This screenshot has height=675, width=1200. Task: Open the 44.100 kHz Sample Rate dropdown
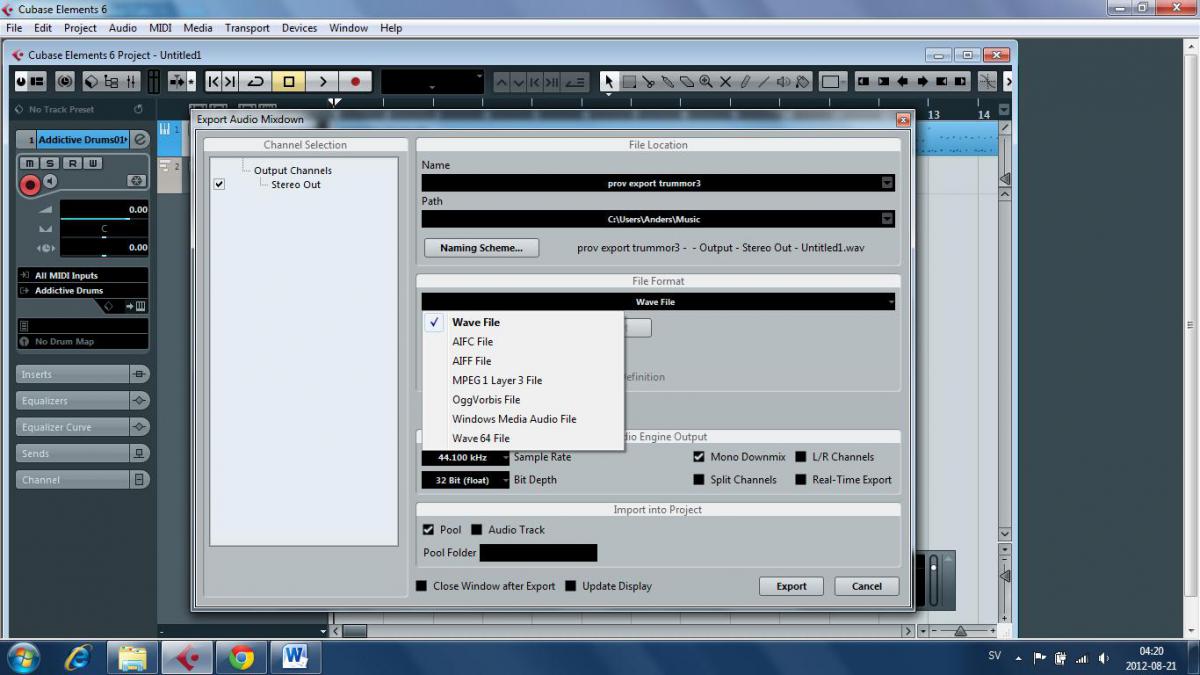465,457
